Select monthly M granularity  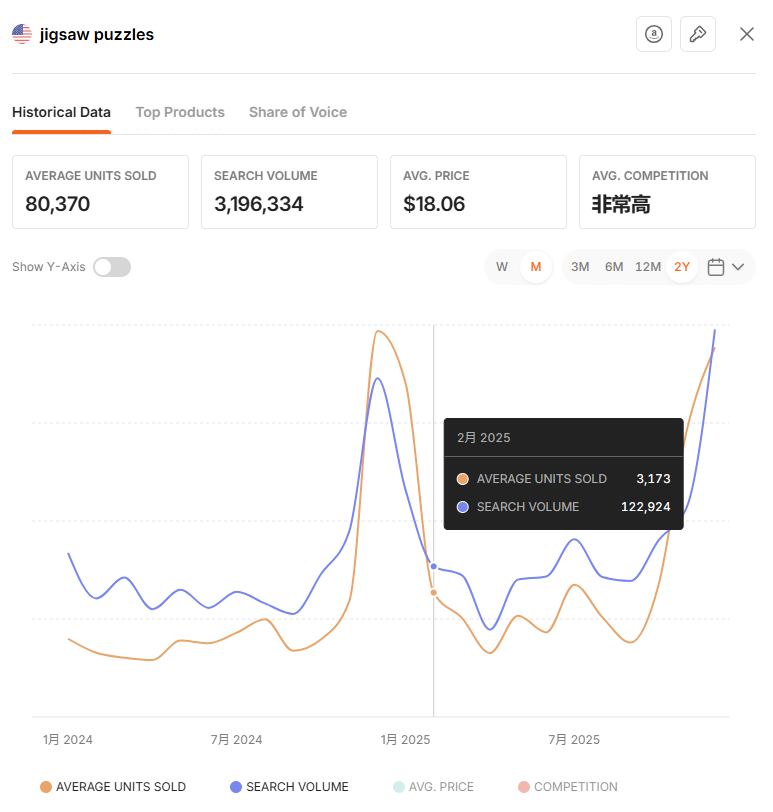tap(536, 267)
